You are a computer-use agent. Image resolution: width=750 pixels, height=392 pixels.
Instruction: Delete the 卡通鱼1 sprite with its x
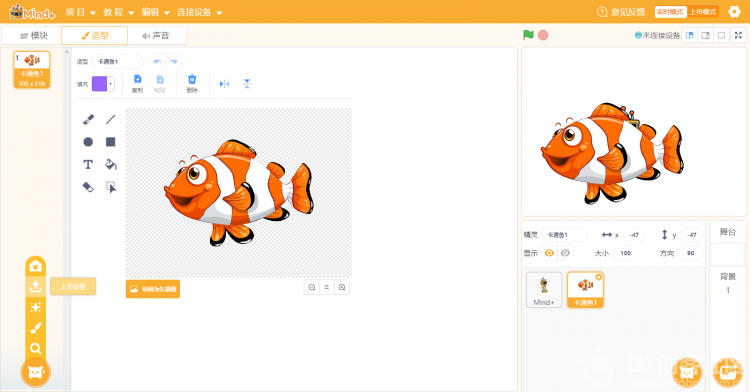pyautogui.click(x=598, y=277)
